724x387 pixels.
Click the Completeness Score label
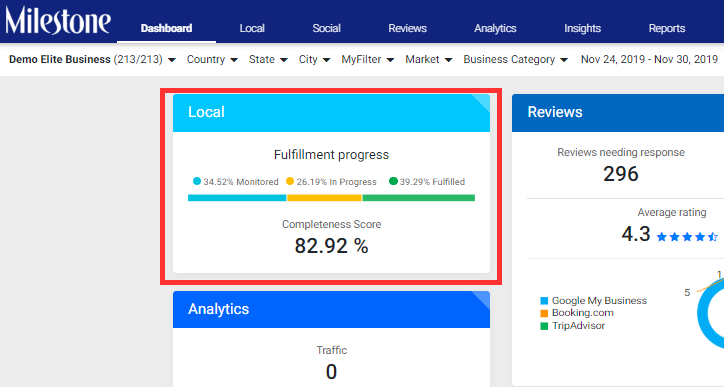tap(332, 224)
